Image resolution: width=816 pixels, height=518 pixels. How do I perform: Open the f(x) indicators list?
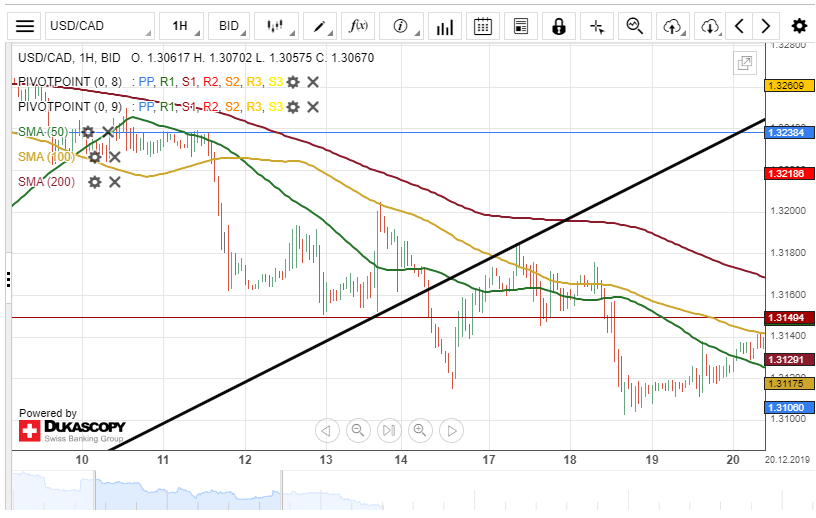tap(358, 26)
